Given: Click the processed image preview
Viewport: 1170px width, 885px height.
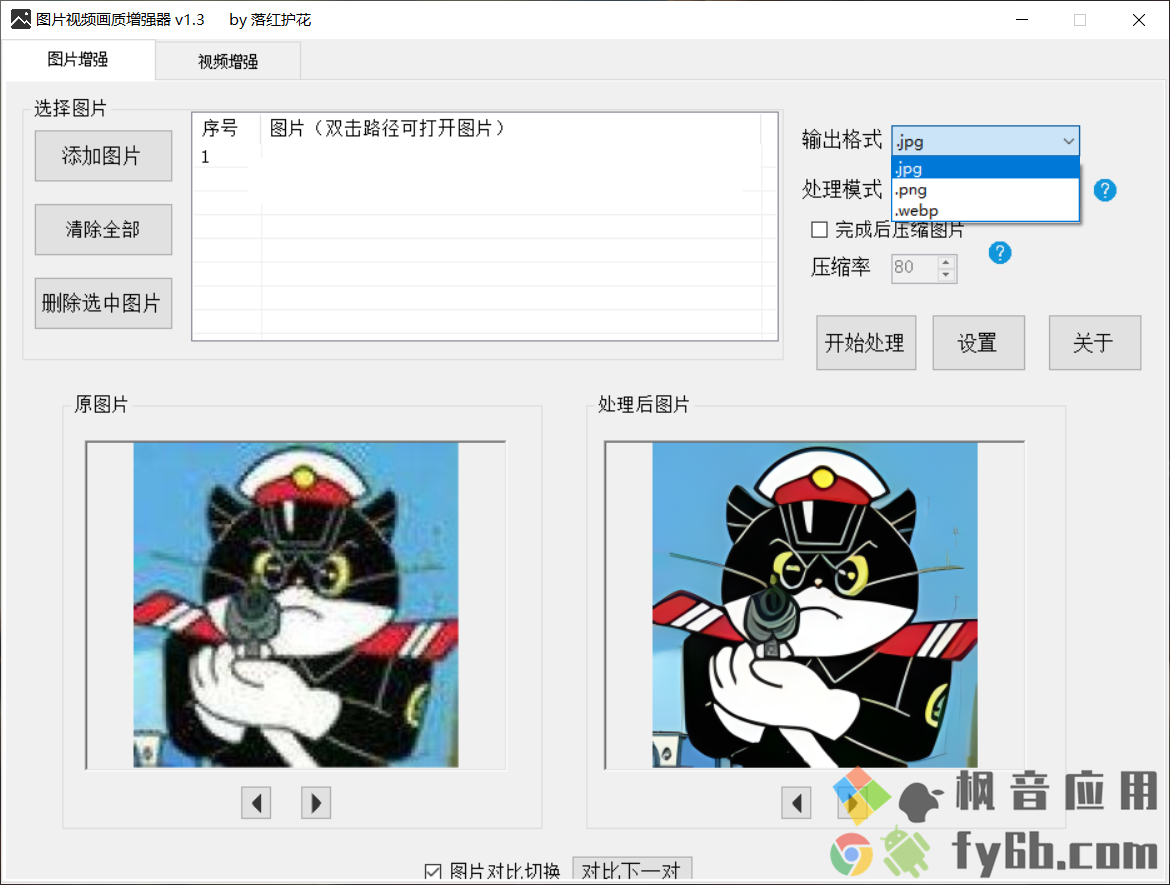Looking at the screenshot, I should [x=815, y=605].
